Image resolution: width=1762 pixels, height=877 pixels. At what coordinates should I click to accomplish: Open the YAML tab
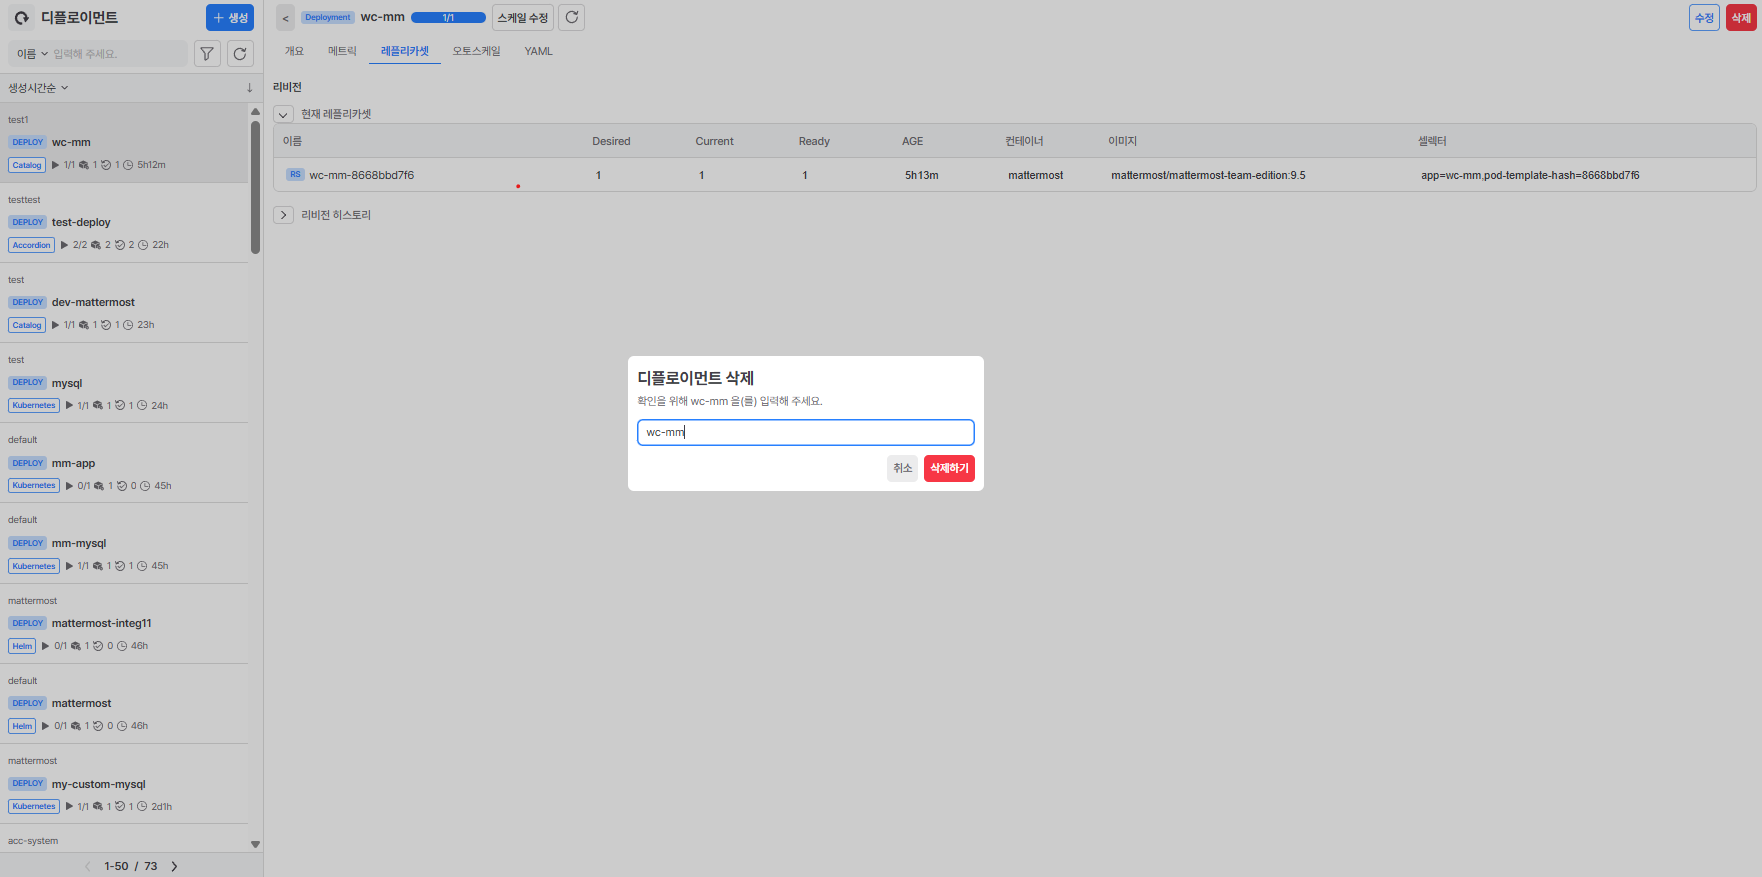point(538,51)
